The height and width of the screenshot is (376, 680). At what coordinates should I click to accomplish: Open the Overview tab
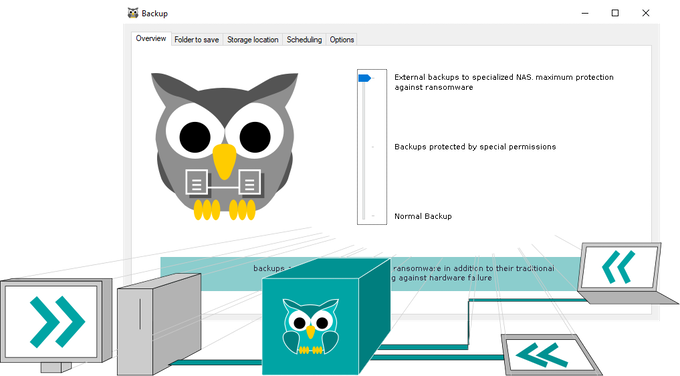click(151, 39)
